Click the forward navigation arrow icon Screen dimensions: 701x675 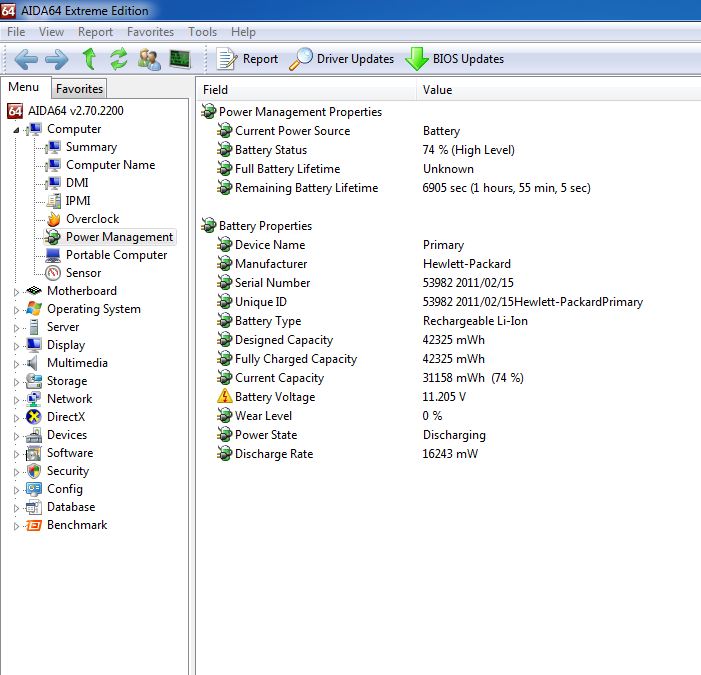57,59
